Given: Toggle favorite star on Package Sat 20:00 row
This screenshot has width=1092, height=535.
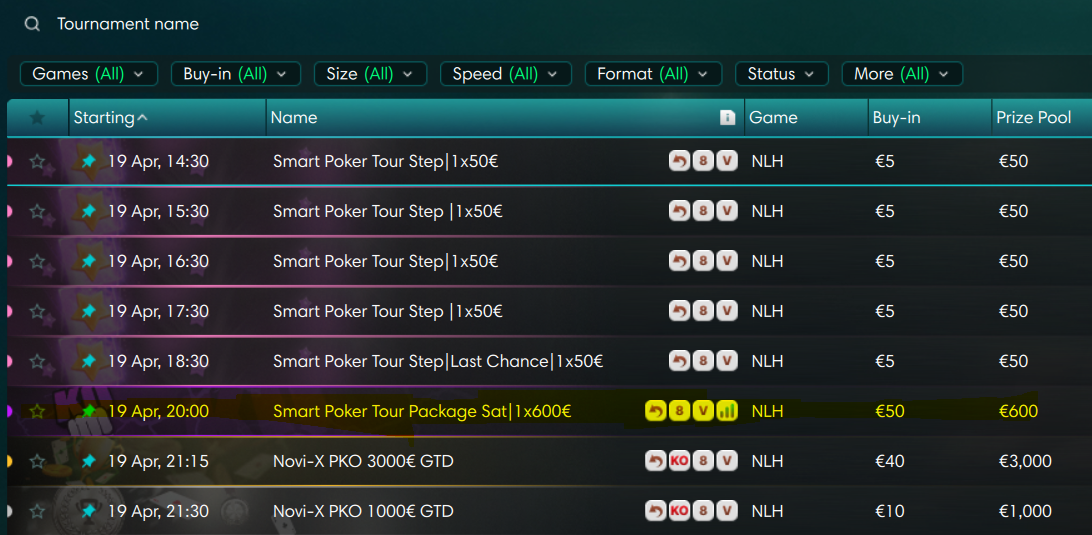Looking at the screenshot, I should 37,411.
